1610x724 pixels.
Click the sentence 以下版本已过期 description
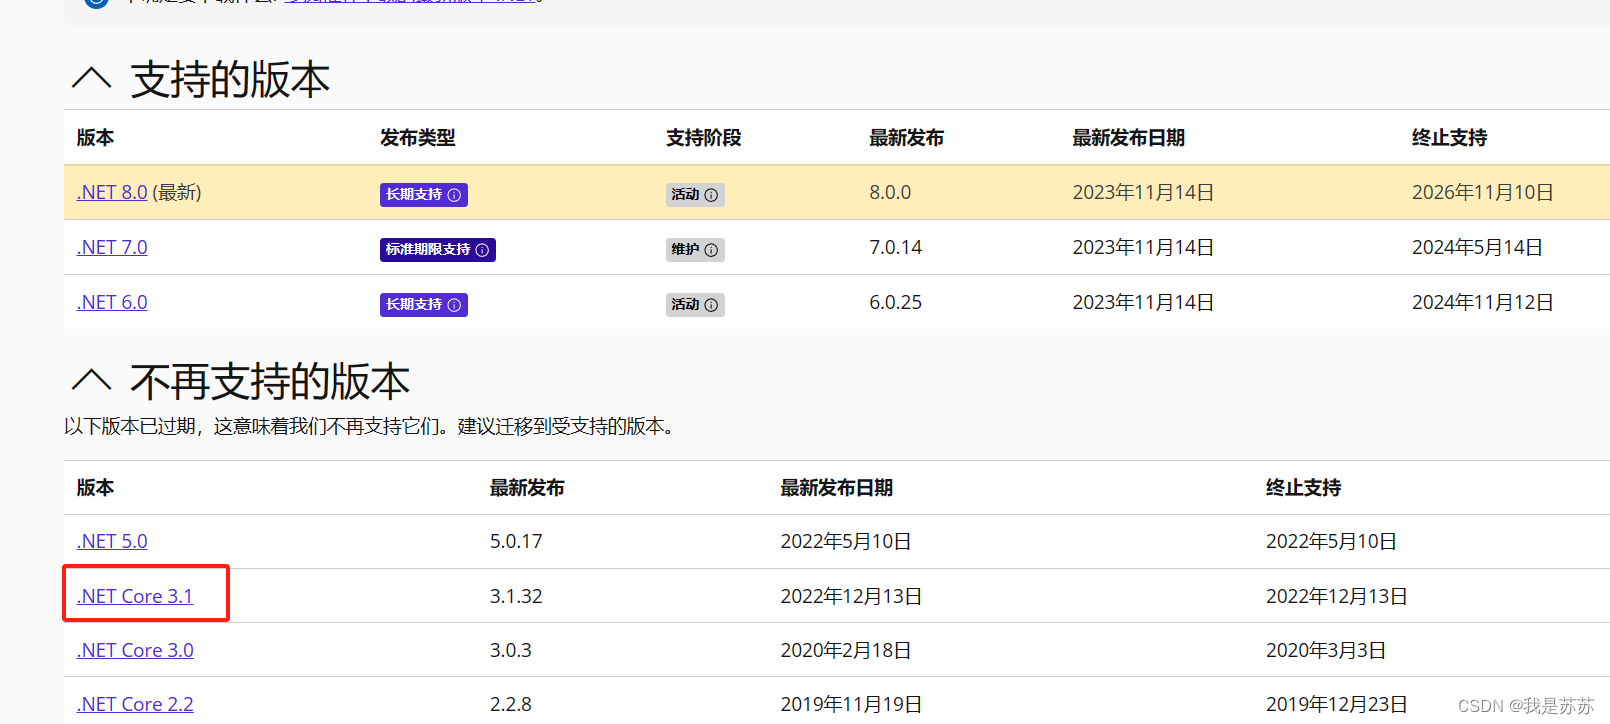point(372,426)
